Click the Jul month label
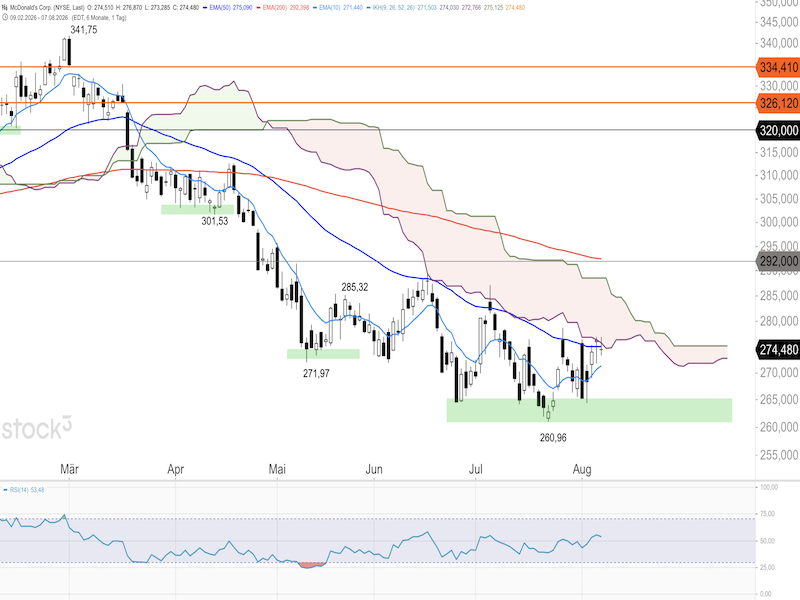Screen dimensions: 800x600 476,469
